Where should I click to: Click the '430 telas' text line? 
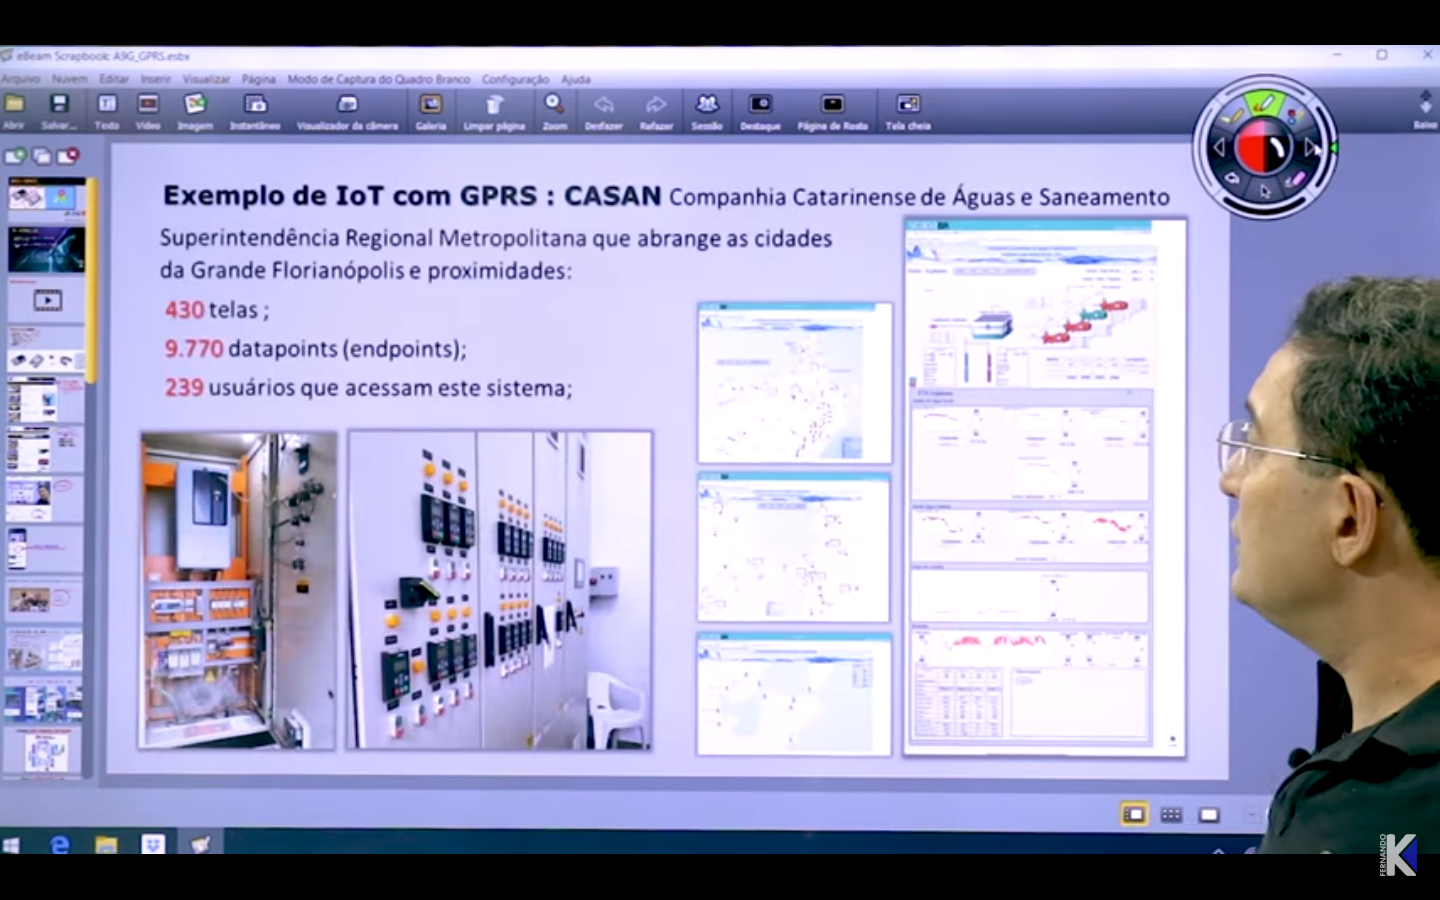(x=217, y=310)
